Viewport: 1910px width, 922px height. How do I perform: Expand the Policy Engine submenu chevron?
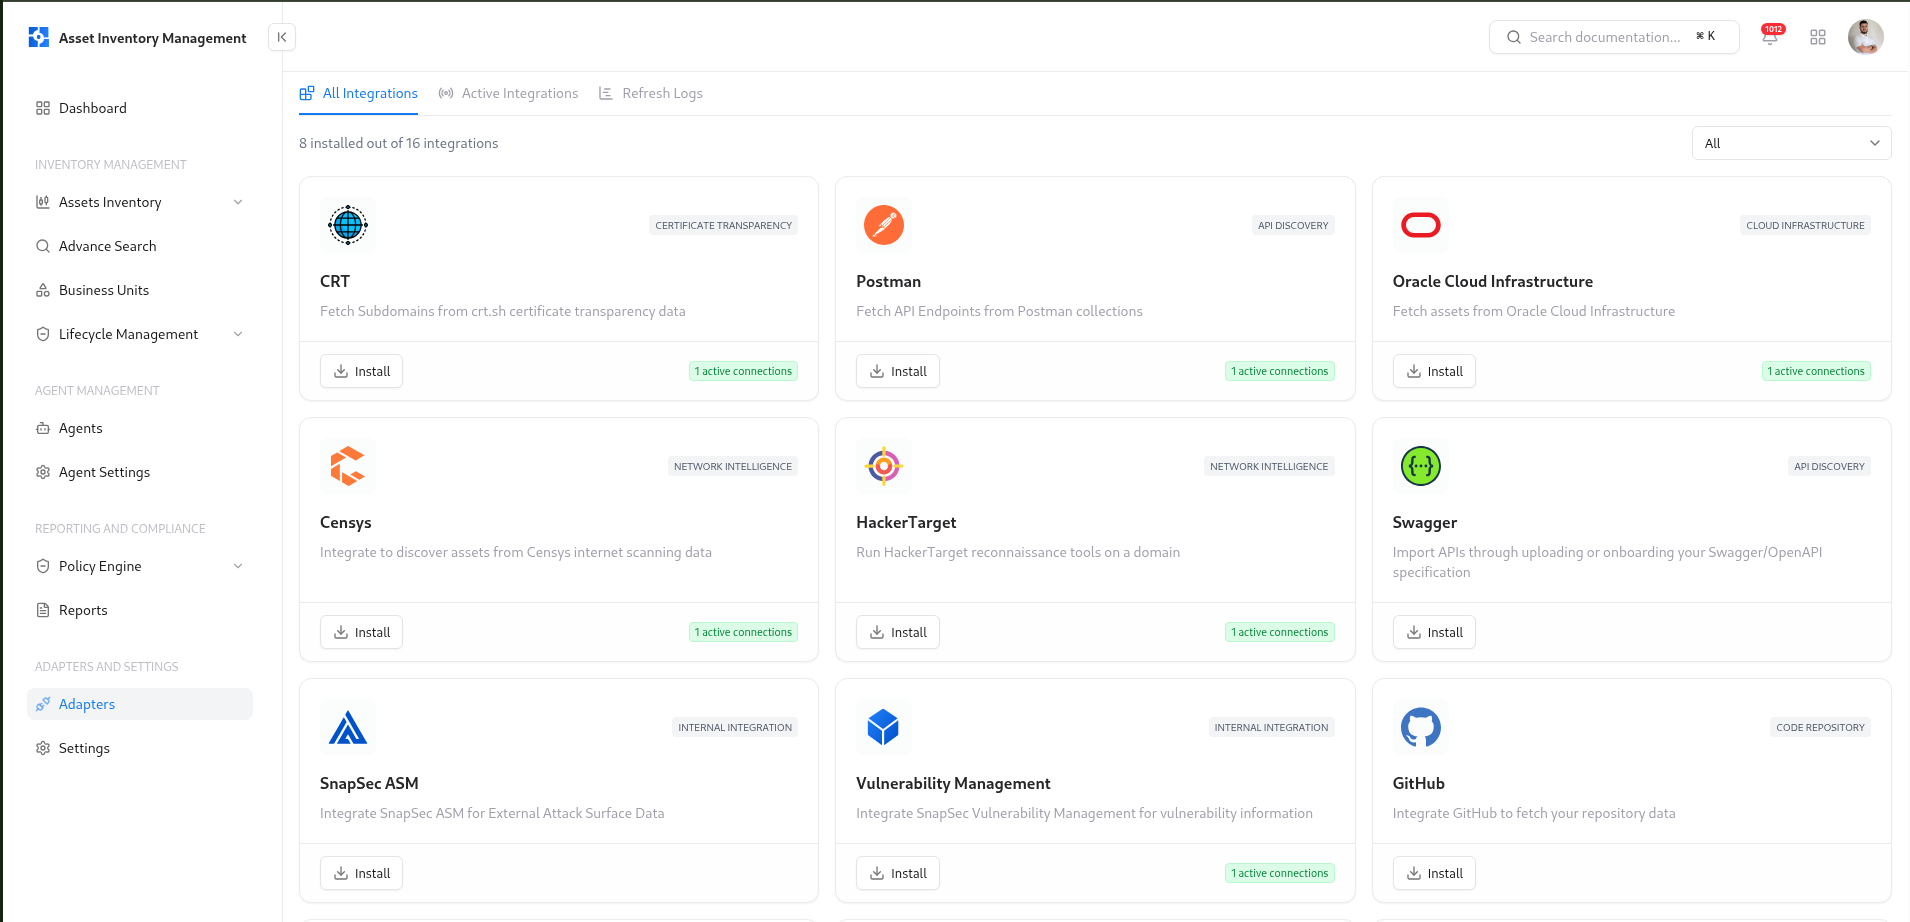point(238,566)
